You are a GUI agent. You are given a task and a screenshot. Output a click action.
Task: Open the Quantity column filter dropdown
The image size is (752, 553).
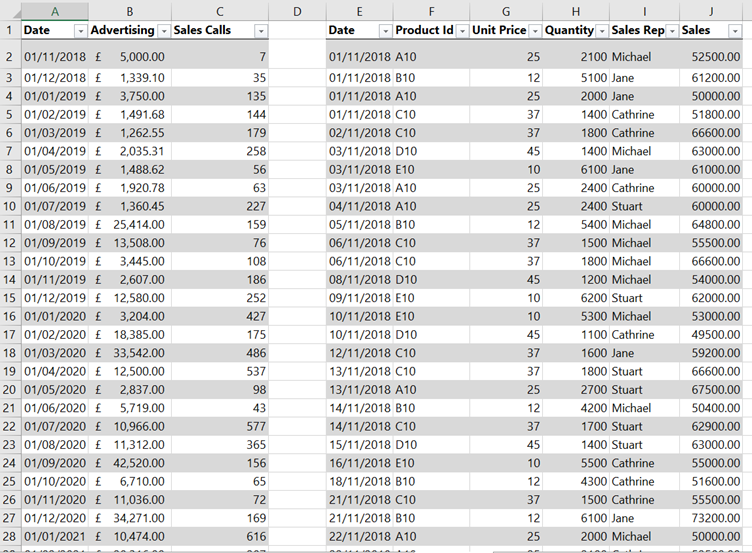(602, 31)
